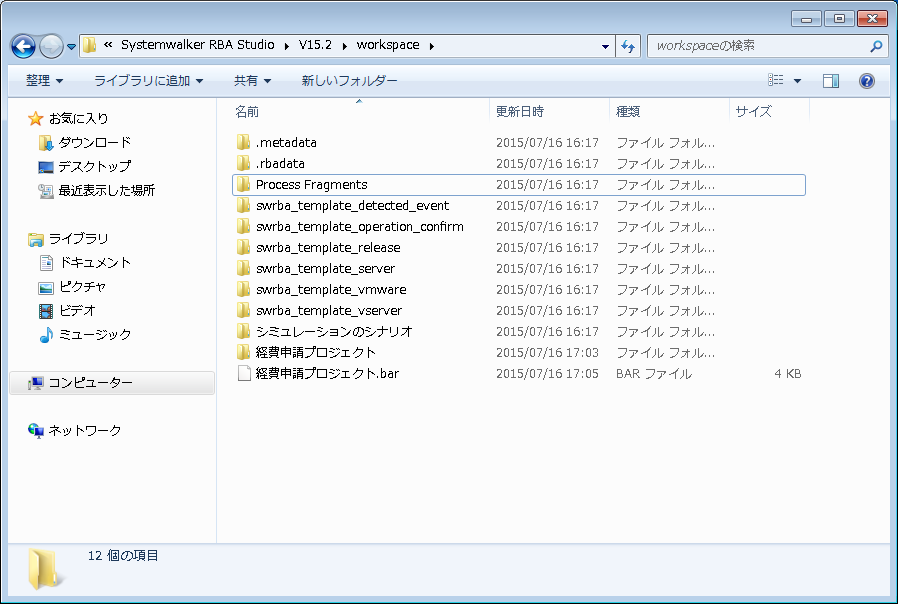Expand the view options dropdown arrow

(797, 81)
